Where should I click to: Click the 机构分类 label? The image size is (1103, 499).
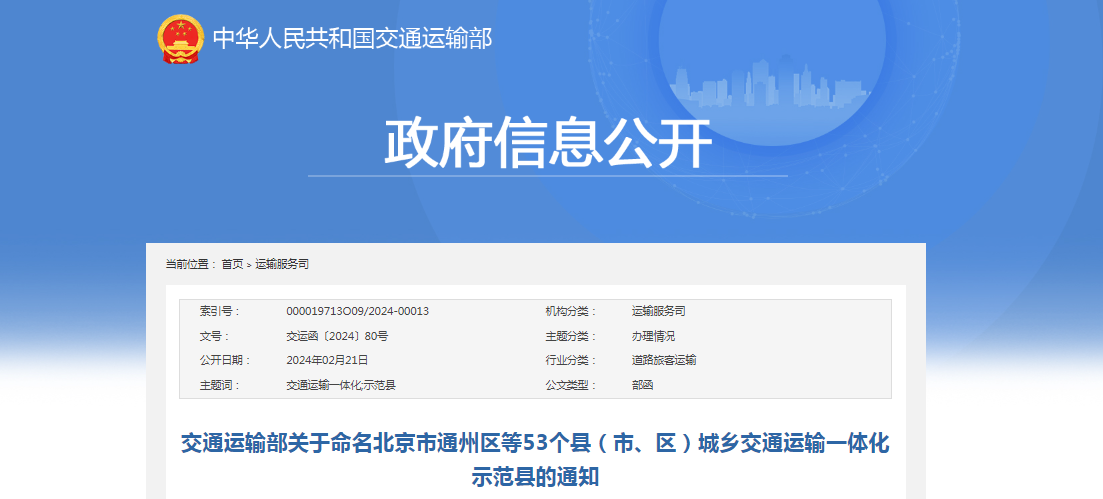[x=570, y=311]
